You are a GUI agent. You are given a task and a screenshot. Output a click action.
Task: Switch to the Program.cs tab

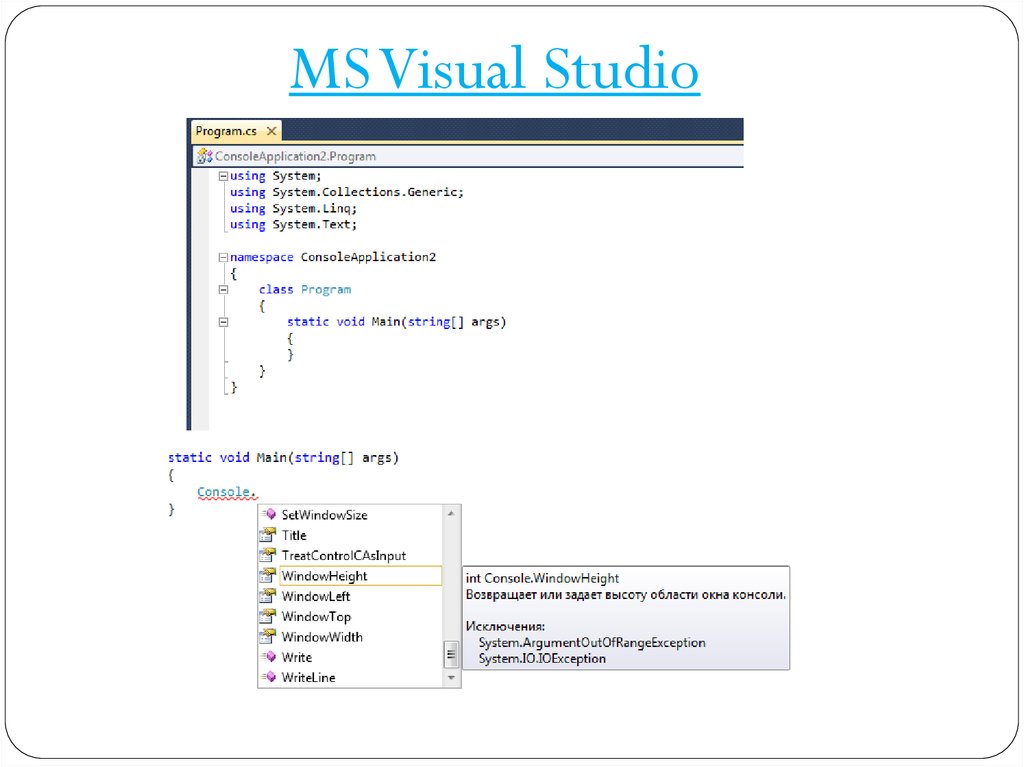[x=226, y=131]
